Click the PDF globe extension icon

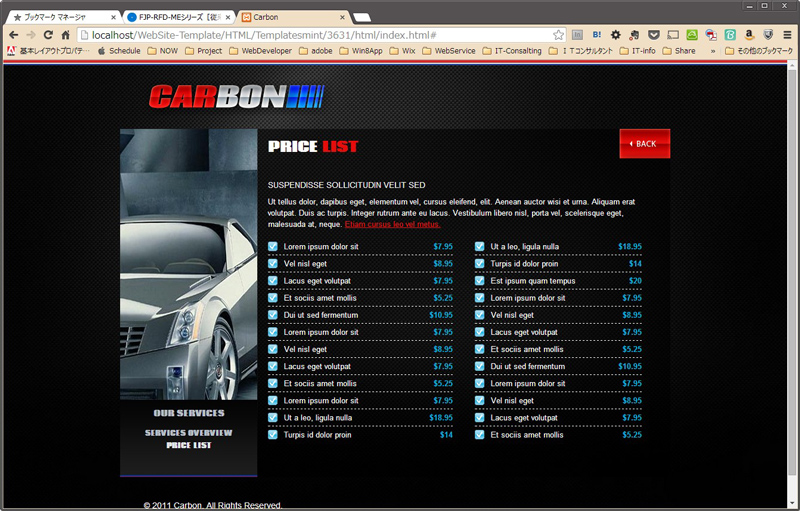[x=711, y=35]
